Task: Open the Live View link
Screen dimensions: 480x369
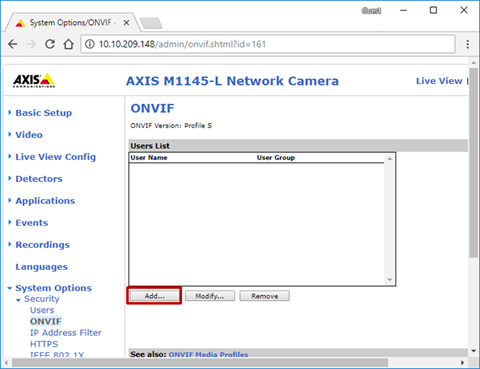Action: pyautogui.click(x=439, y=81)
